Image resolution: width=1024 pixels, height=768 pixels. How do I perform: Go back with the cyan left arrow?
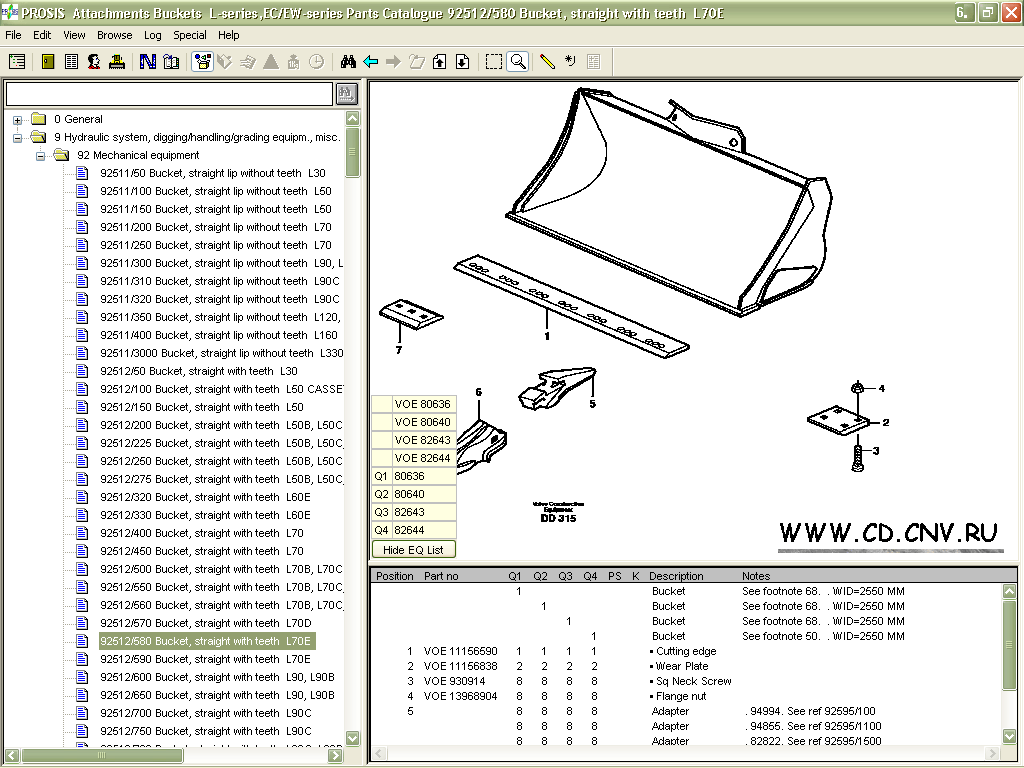pyautogui.click(x=371, y=62)
